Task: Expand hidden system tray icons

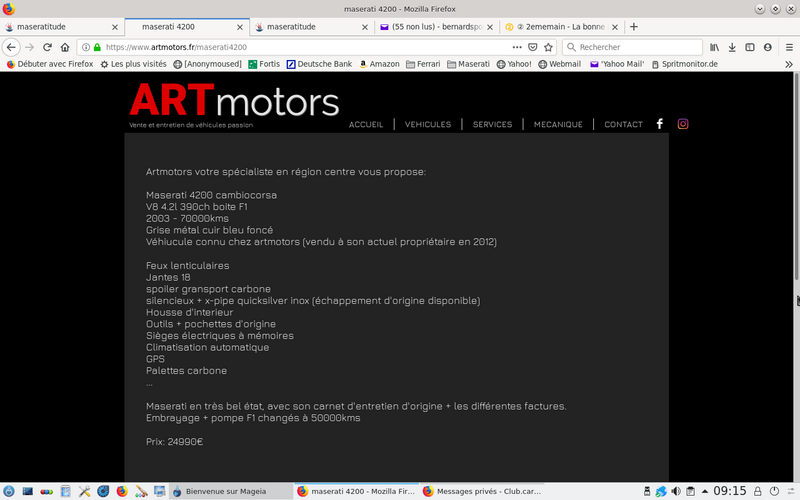Action: 705,491
